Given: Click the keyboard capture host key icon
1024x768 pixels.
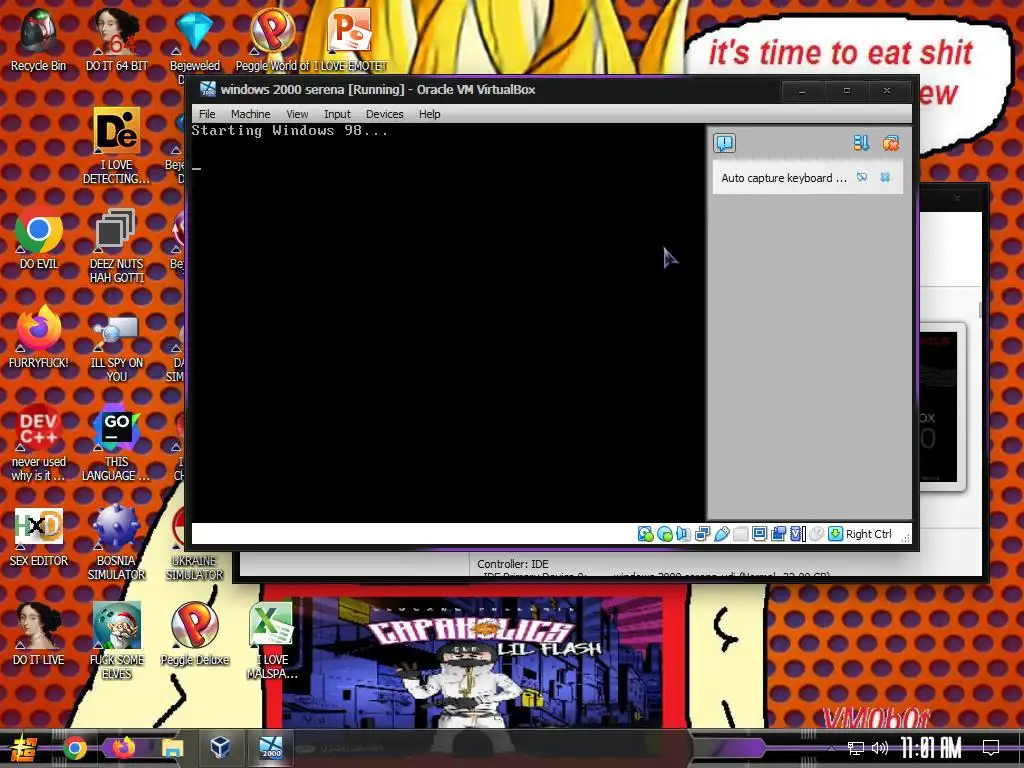Looking at the screenshot, I should (835, 534).
